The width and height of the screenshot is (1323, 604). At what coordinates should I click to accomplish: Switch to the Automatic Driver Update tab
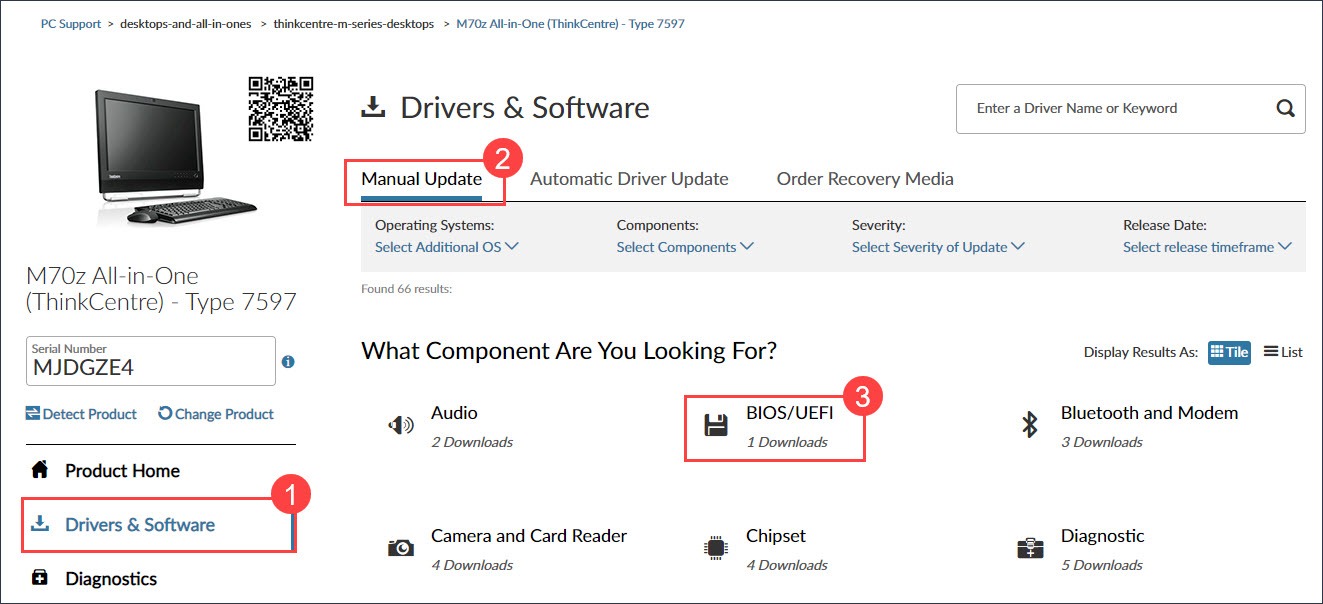pos(629,178)
